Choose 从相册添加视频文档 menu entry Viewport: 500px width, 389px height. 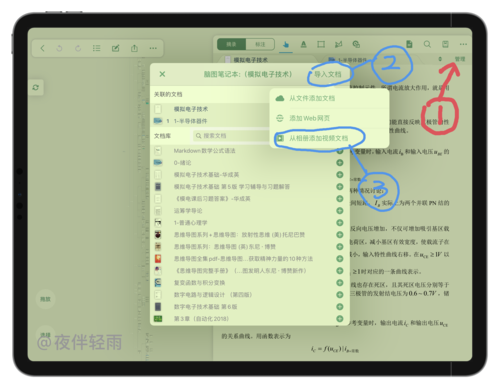tap(329, 138)
